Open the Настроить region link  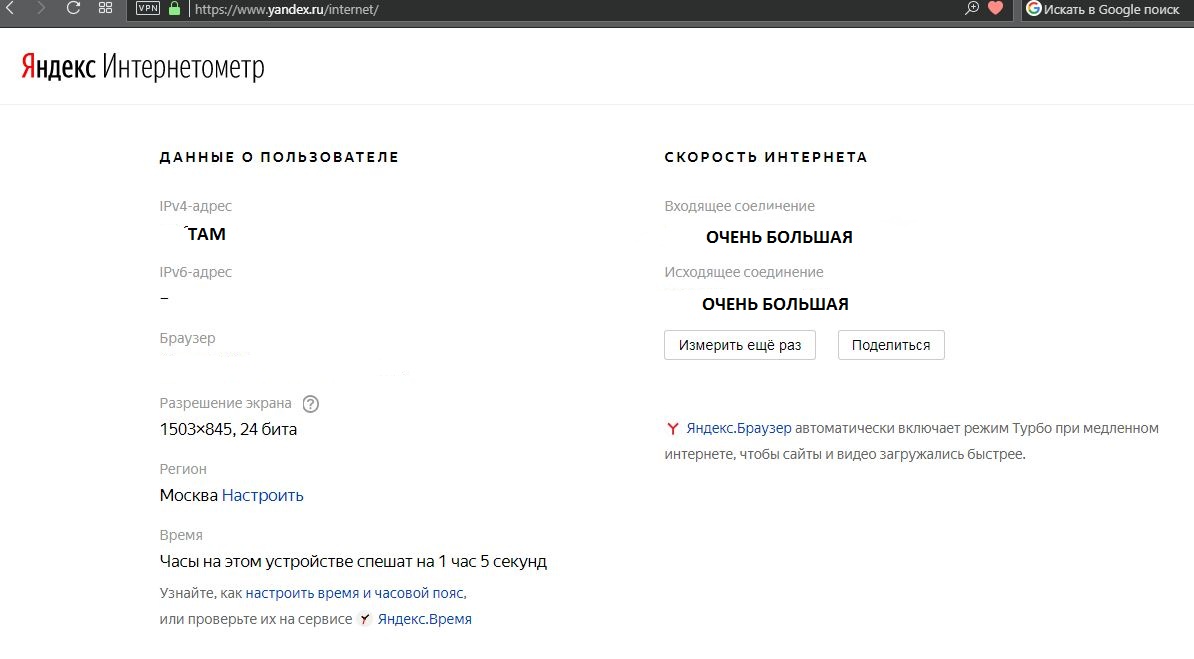tap(263, 496)
